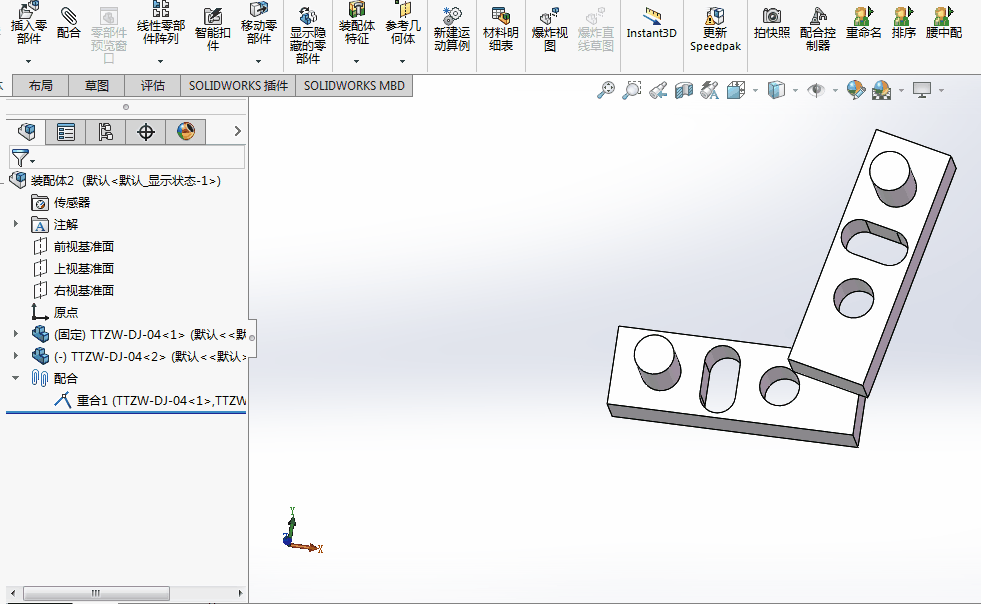This screenshot has height=604, width=981.
Task: Open the SOLIDWORKS MBD tab
Action: pos(354,86)
